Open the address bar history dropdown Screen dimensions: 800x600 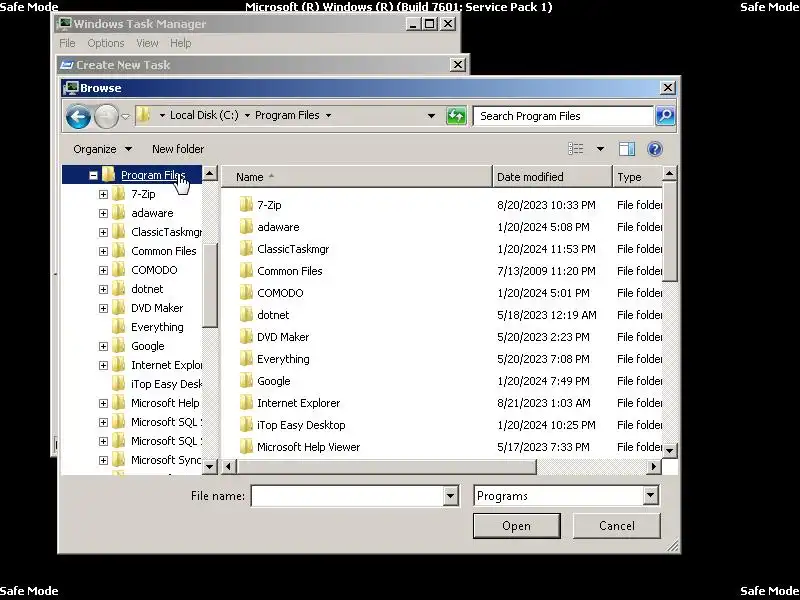click(x=431, y=116)
